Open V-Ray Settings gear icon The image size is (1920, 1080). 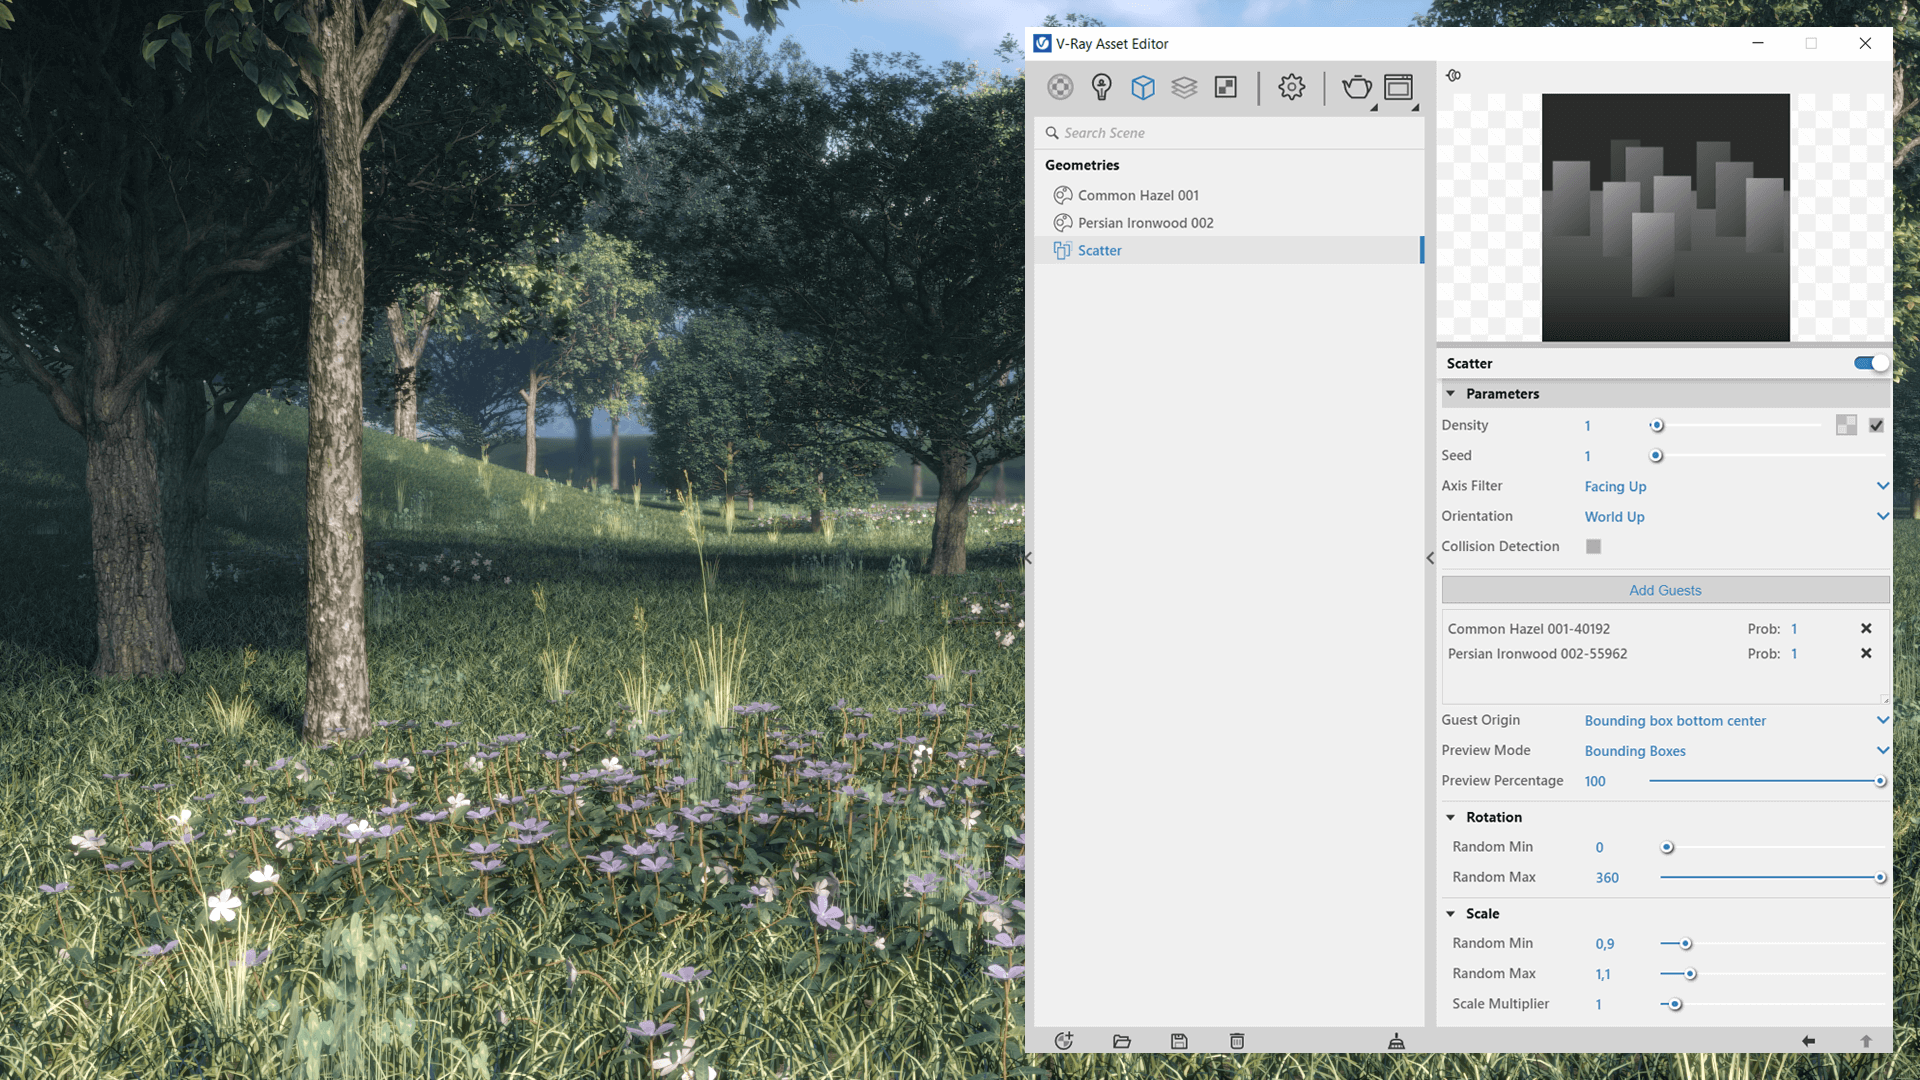(x=1291, y=87)
